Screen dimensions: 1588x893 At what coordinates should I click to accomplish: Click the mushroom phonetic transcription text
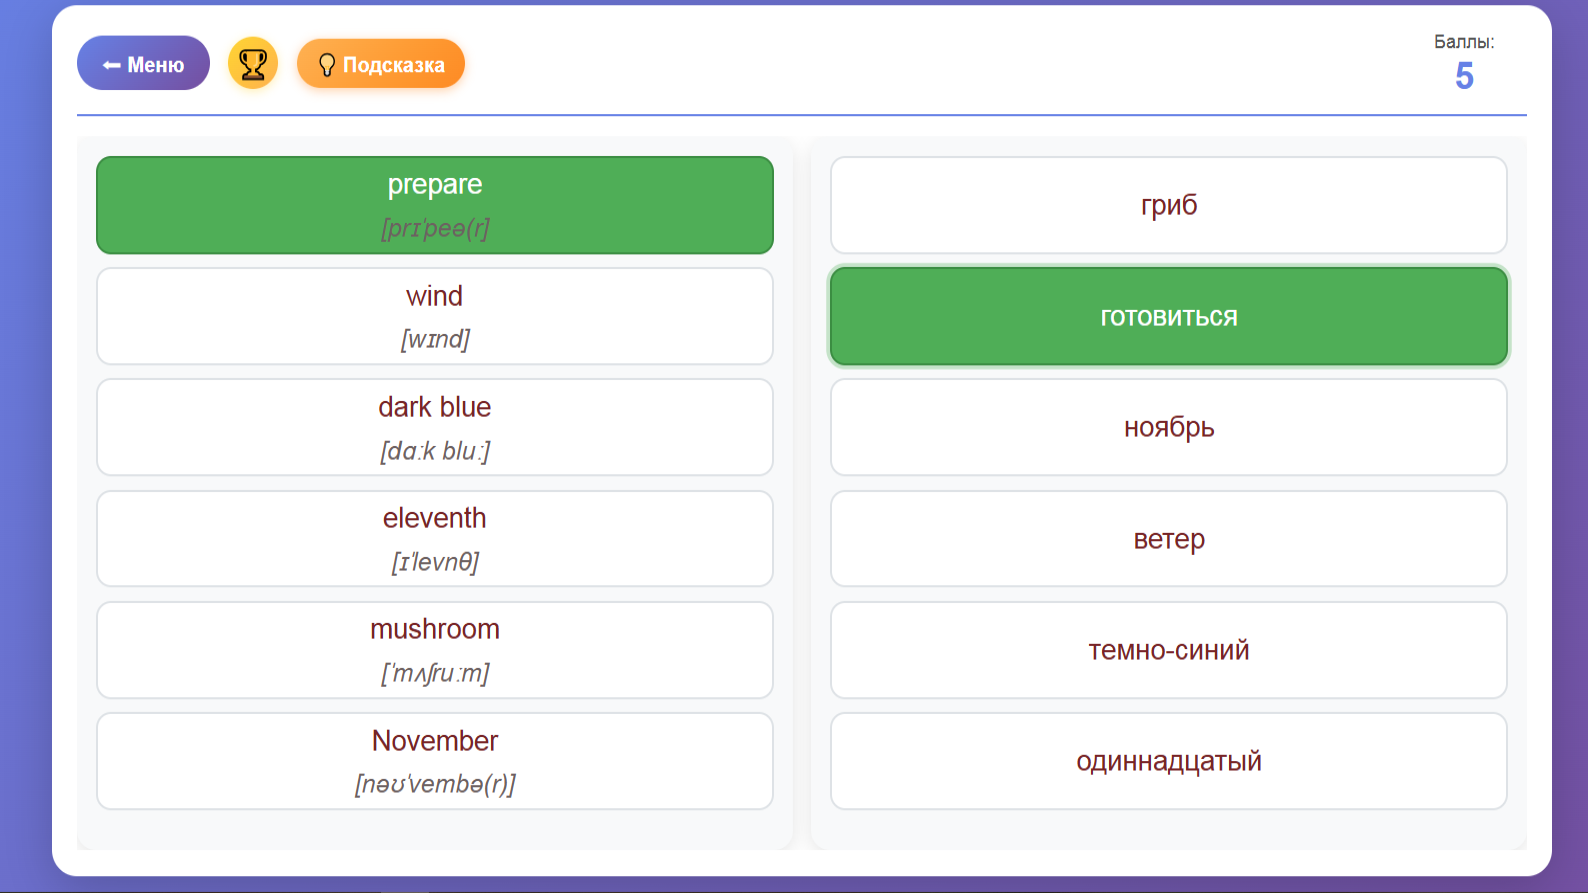click(435, 673)
